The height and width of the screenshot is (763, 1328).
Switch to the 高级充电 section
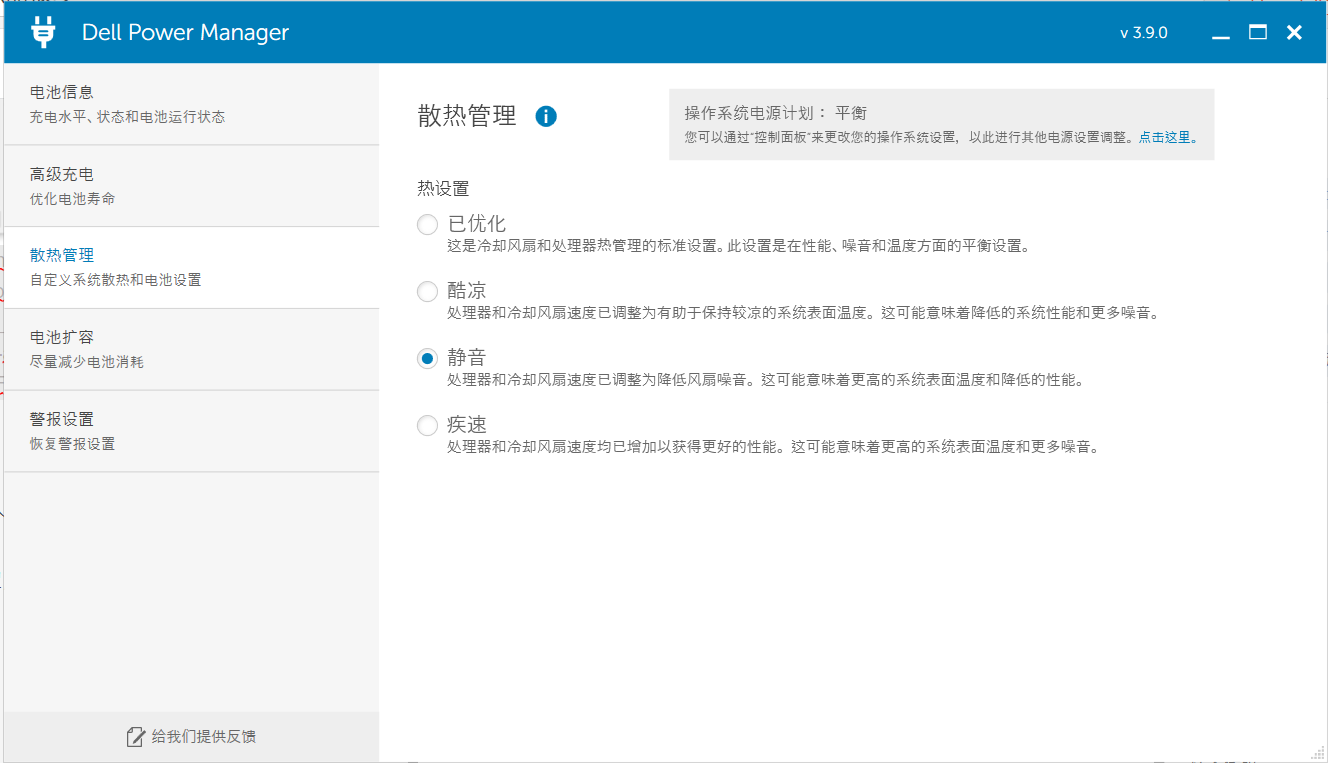[x=192, y=186]
